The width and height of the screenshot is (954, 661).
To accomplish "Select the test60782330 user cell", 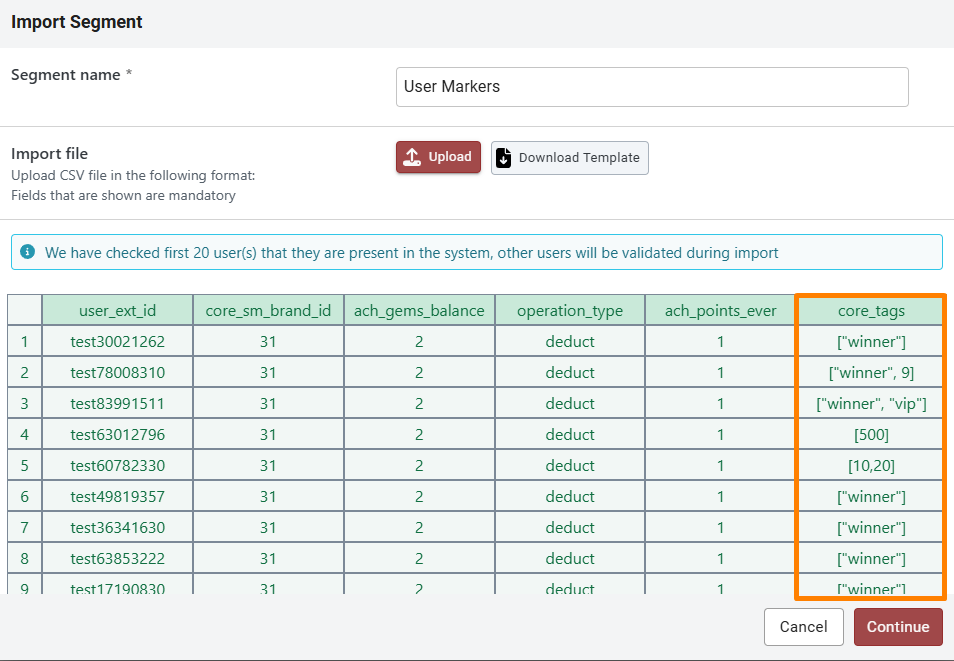I will [117, 466].
